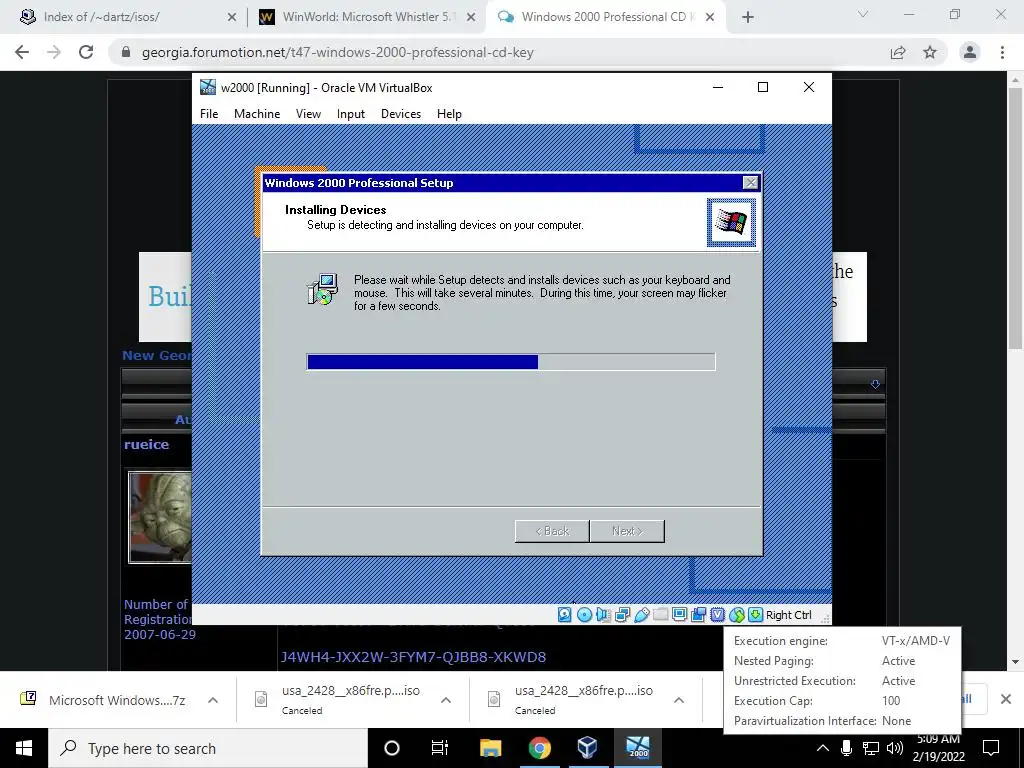Open the VirtualBox Devices menu

400,114
